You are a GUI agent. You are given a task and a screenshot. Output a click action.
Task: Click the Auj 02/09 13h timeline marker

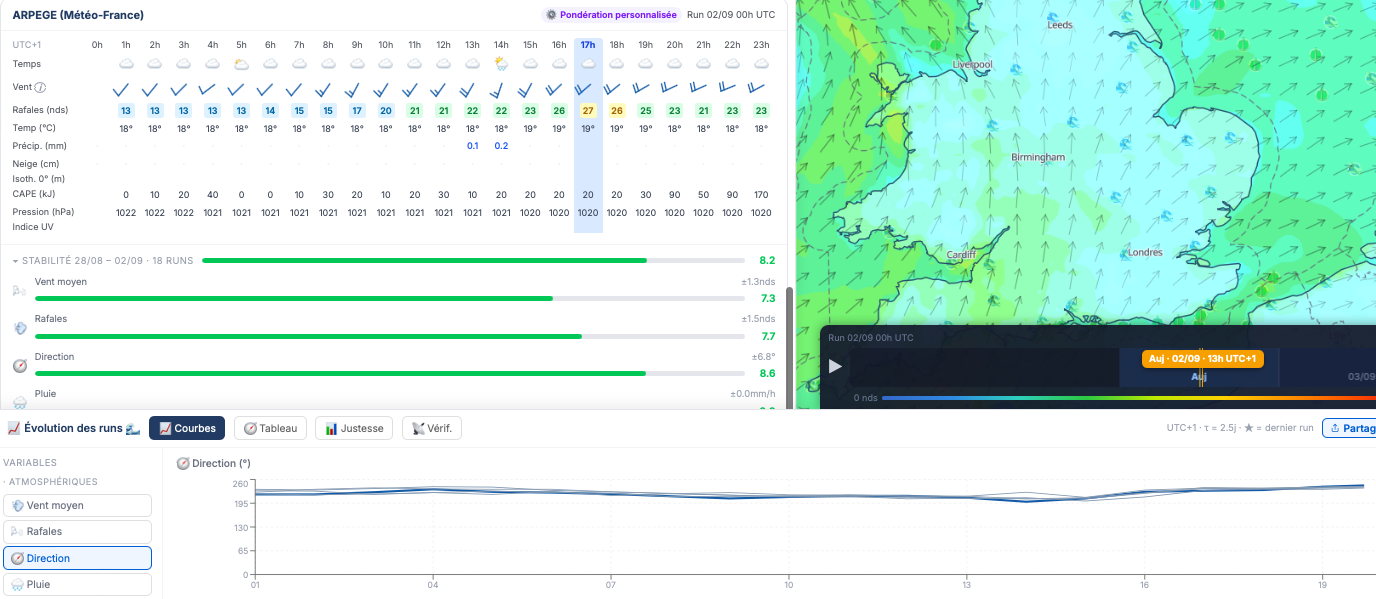[x=1203, y=358]
